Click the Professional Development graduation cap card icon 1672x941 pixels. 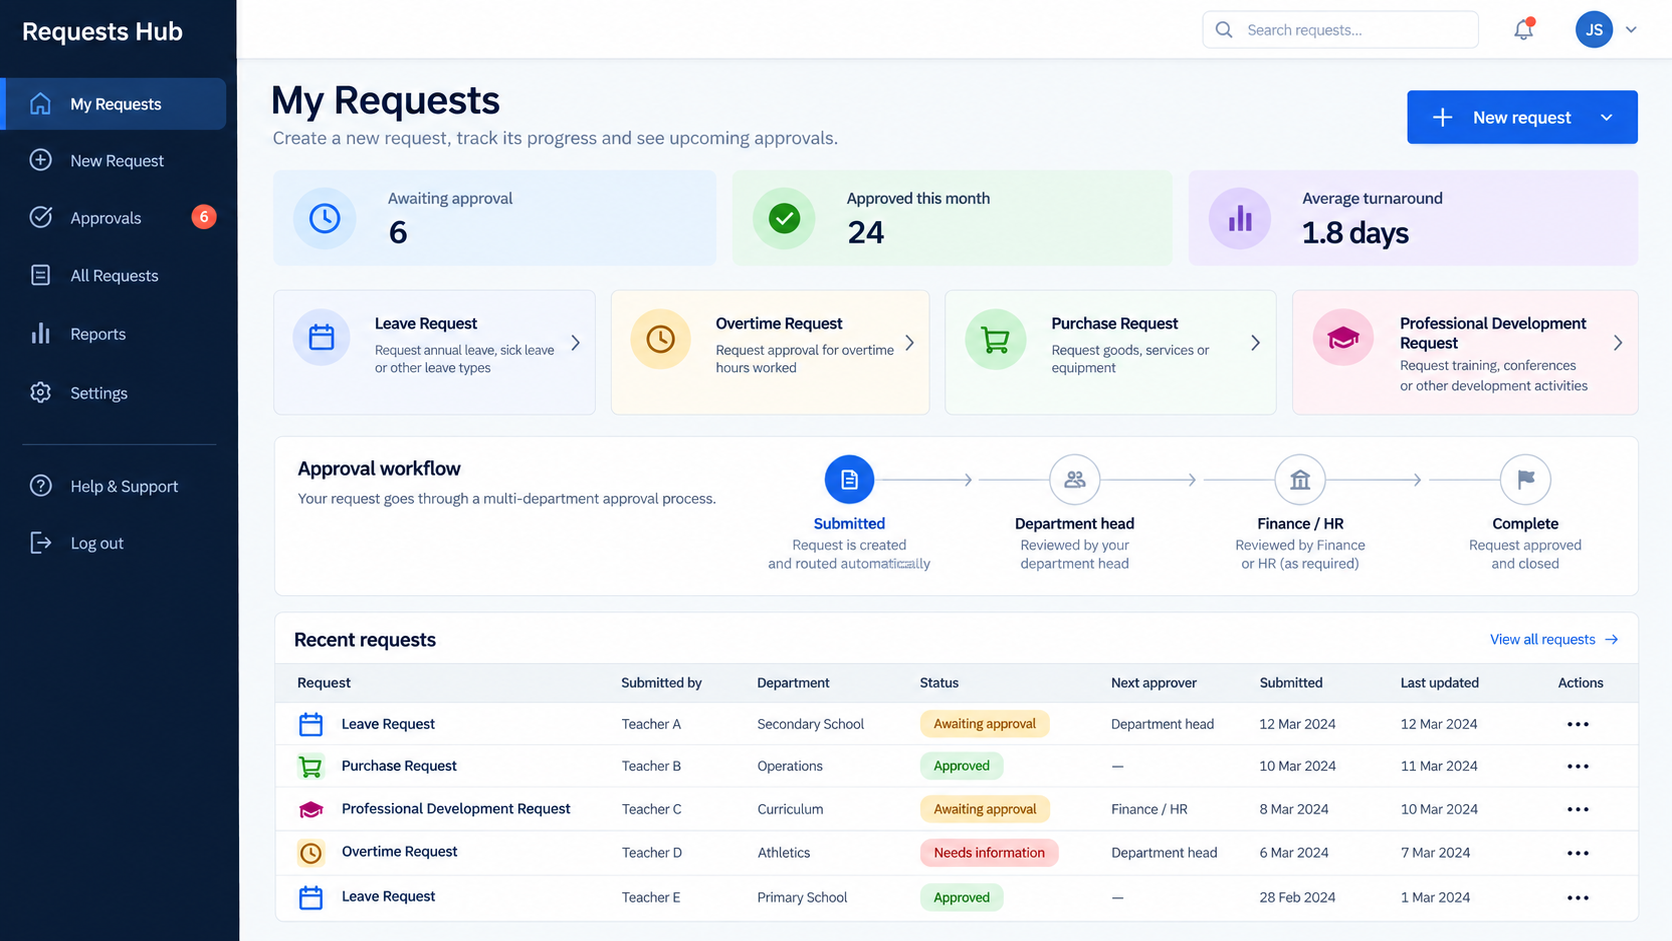coord(1343,338)
